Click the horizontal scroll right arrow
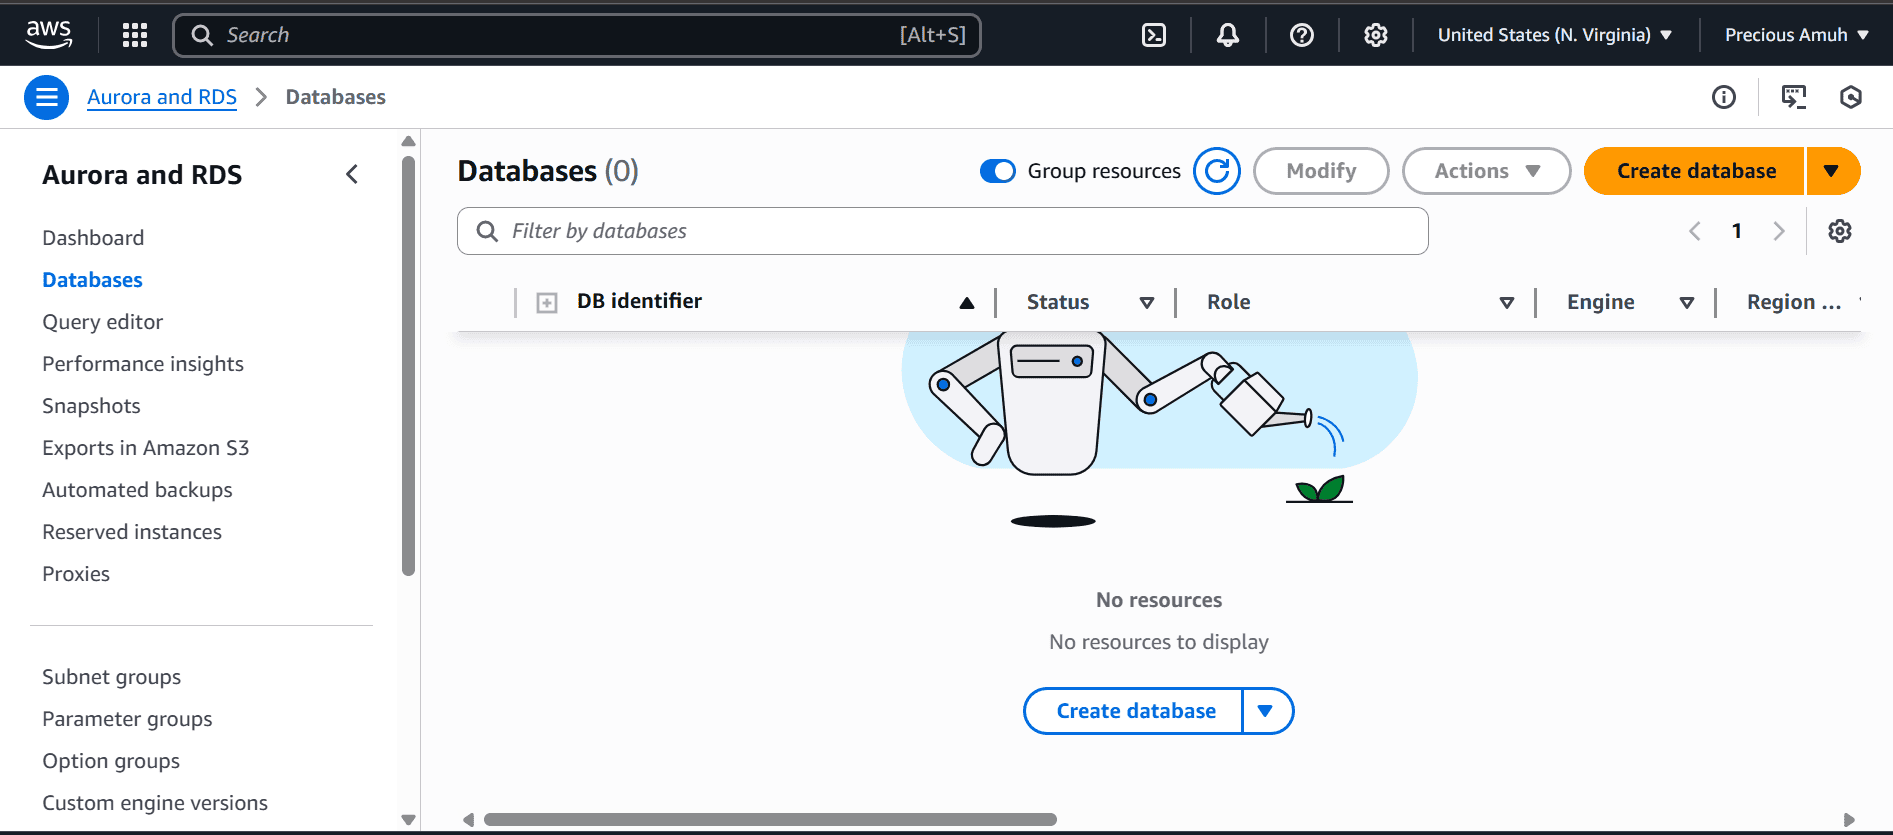 1849,820
